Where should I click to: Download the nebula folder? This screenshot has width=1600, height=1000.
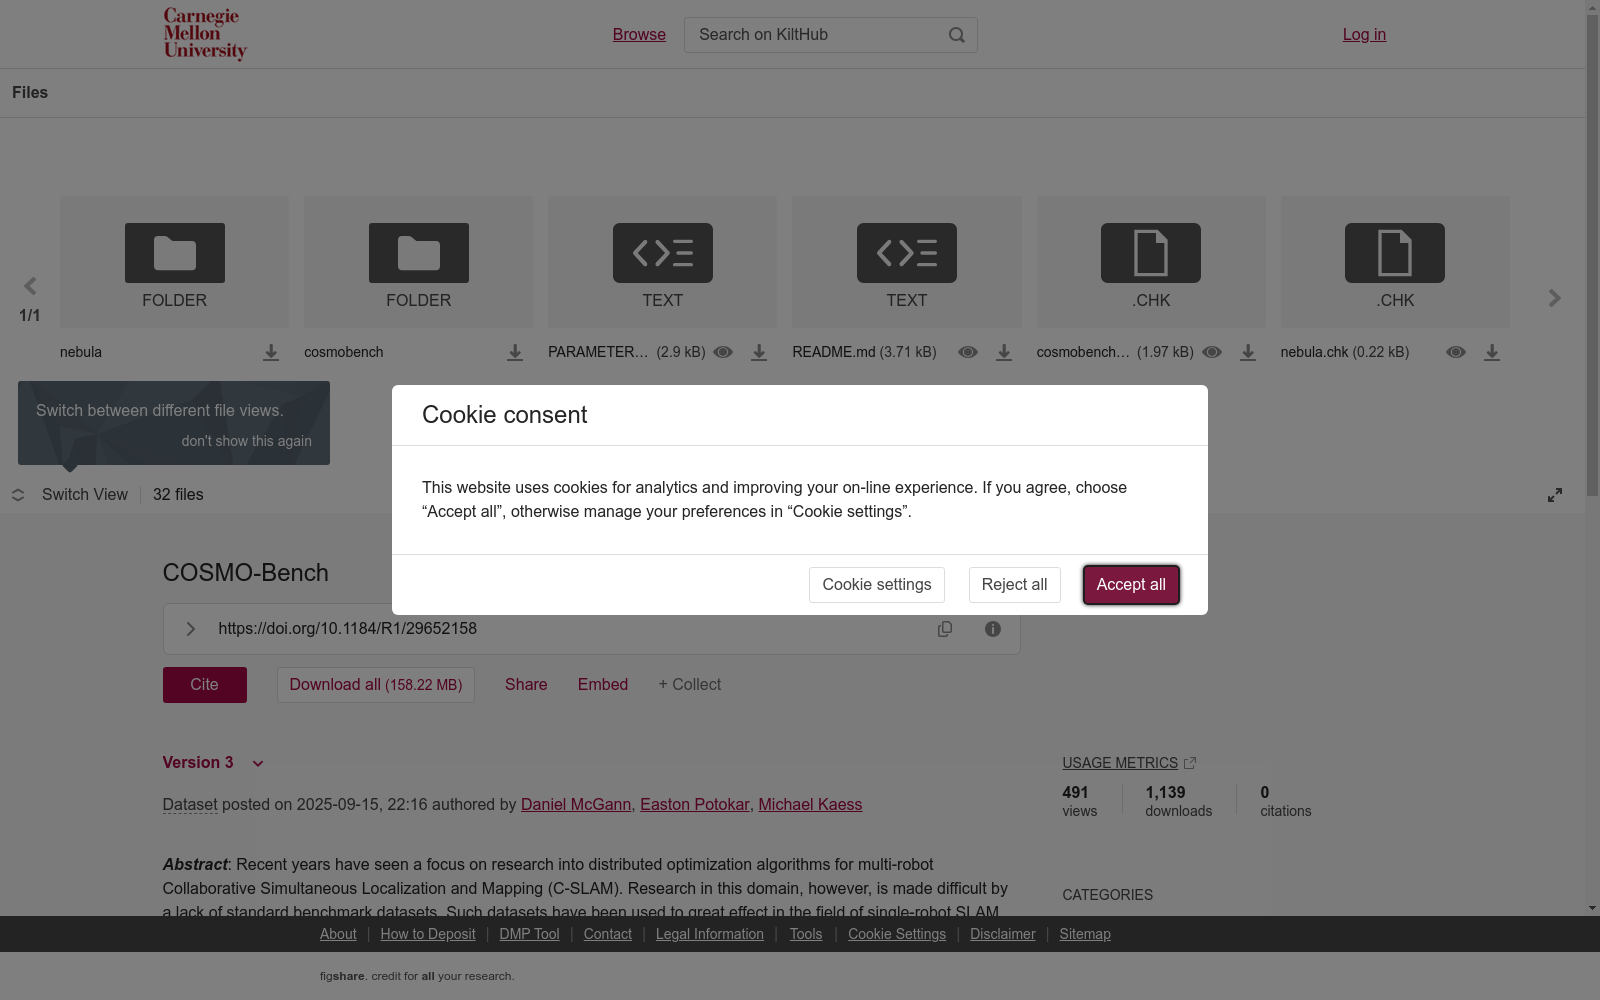(271, 353)
